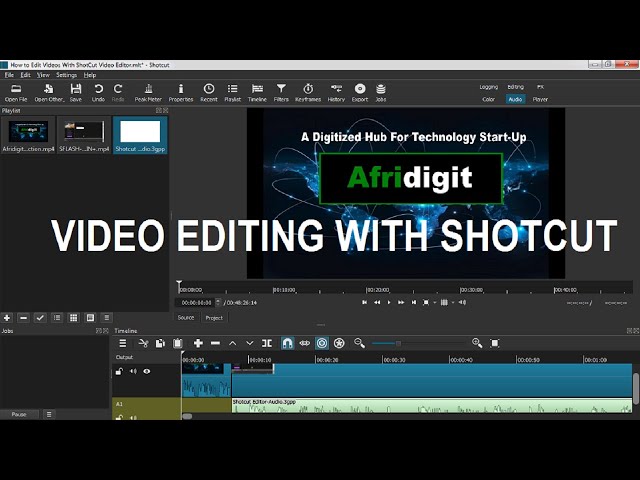
Task: Open the Edit menu
Action: 25,75
